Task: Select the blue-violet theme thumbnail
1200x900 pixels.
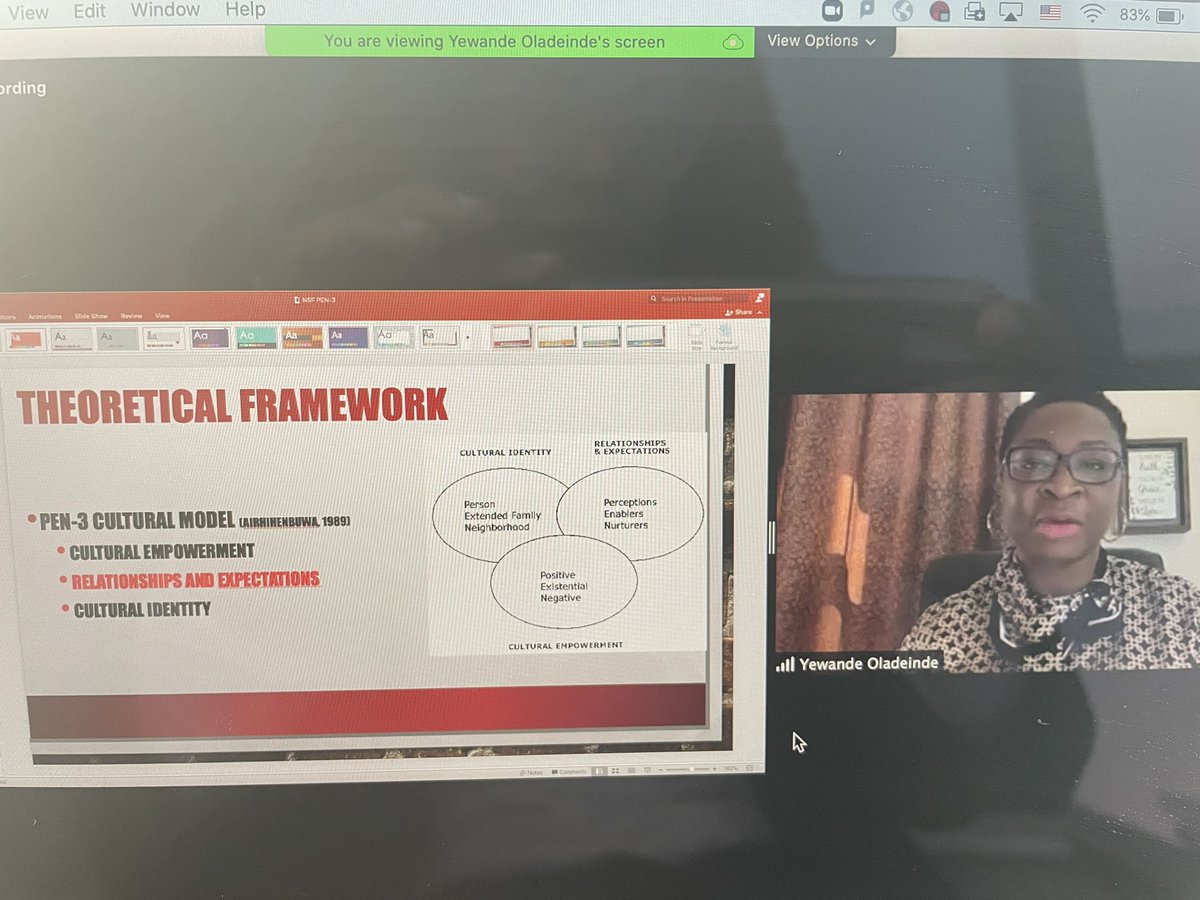Action: 348,338
